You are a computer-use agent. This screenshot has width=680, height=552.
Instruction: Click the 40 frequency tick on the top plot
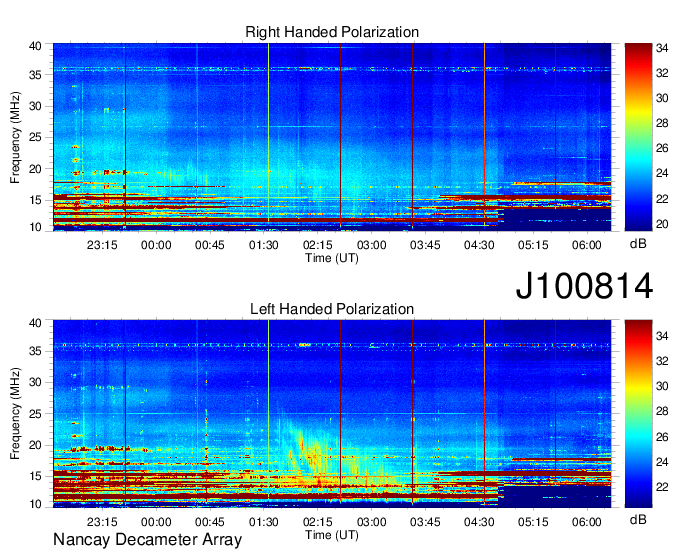tap(35, 46)
